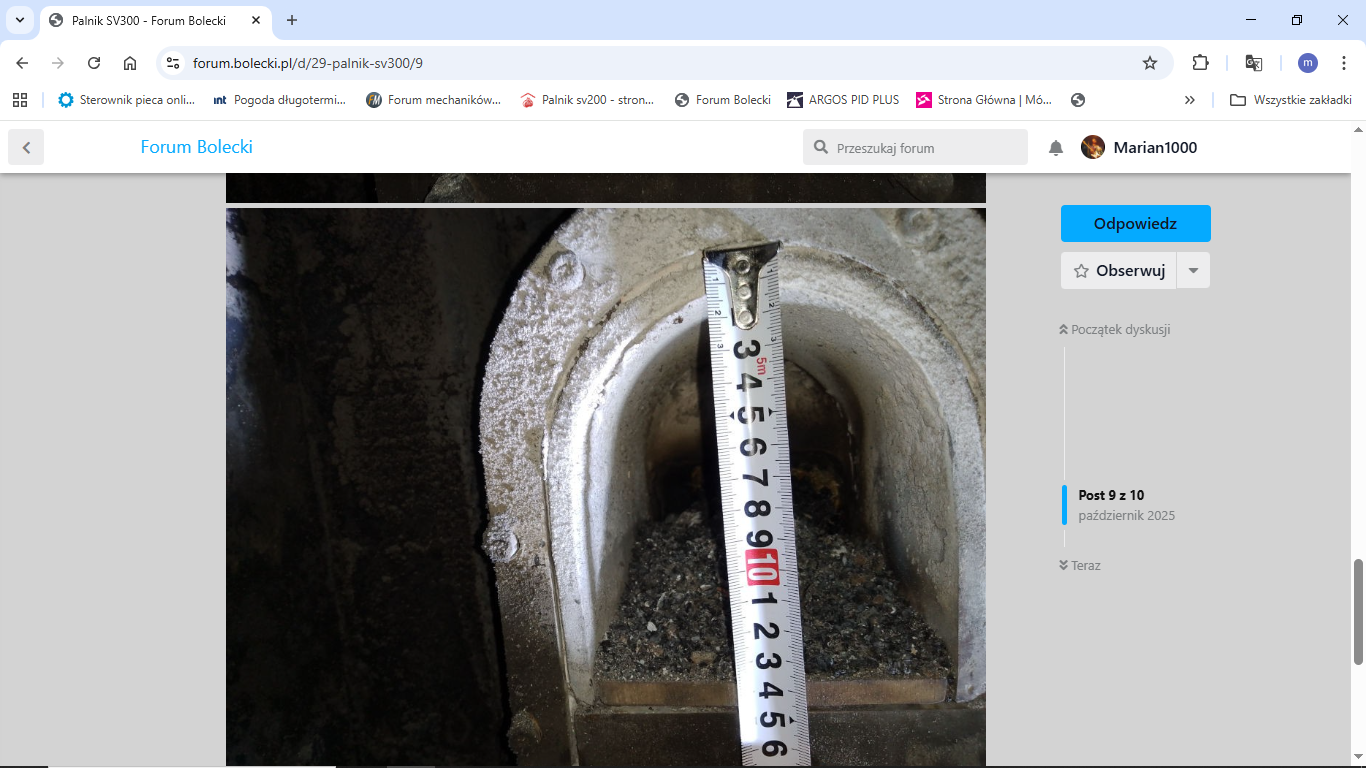Screen dimensions: 1366x768
Task: Click the notifications bell icon
Action: pyautogui.click(x=1055, y=148)
